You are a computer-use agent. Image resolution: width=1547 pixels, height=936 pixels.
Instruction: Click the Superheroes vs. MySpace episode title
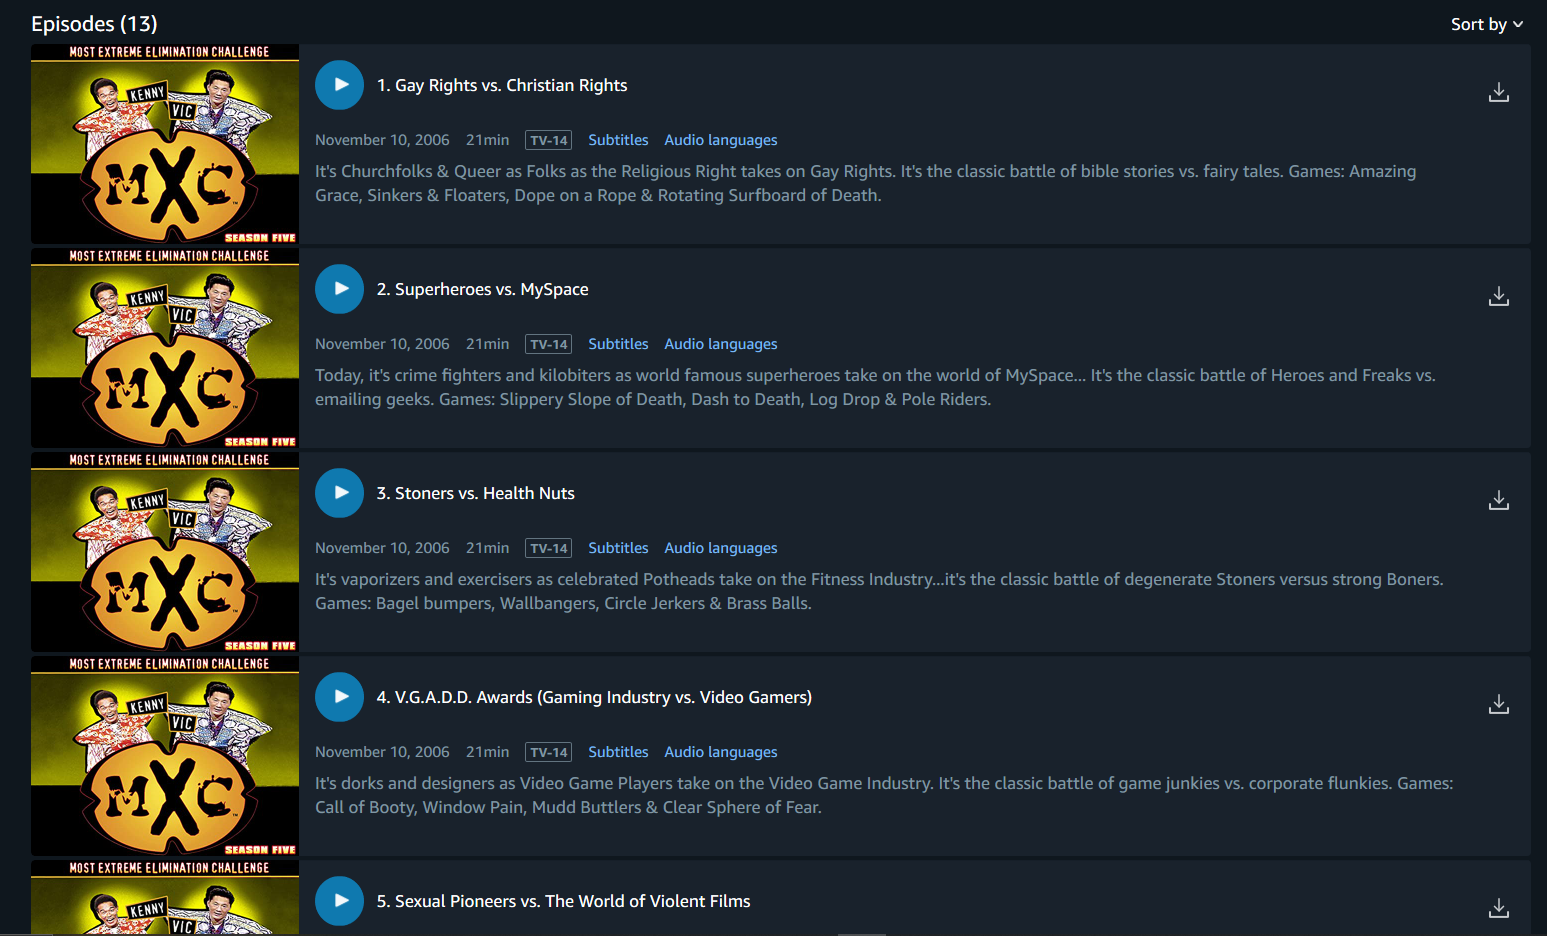pos(482,289)
